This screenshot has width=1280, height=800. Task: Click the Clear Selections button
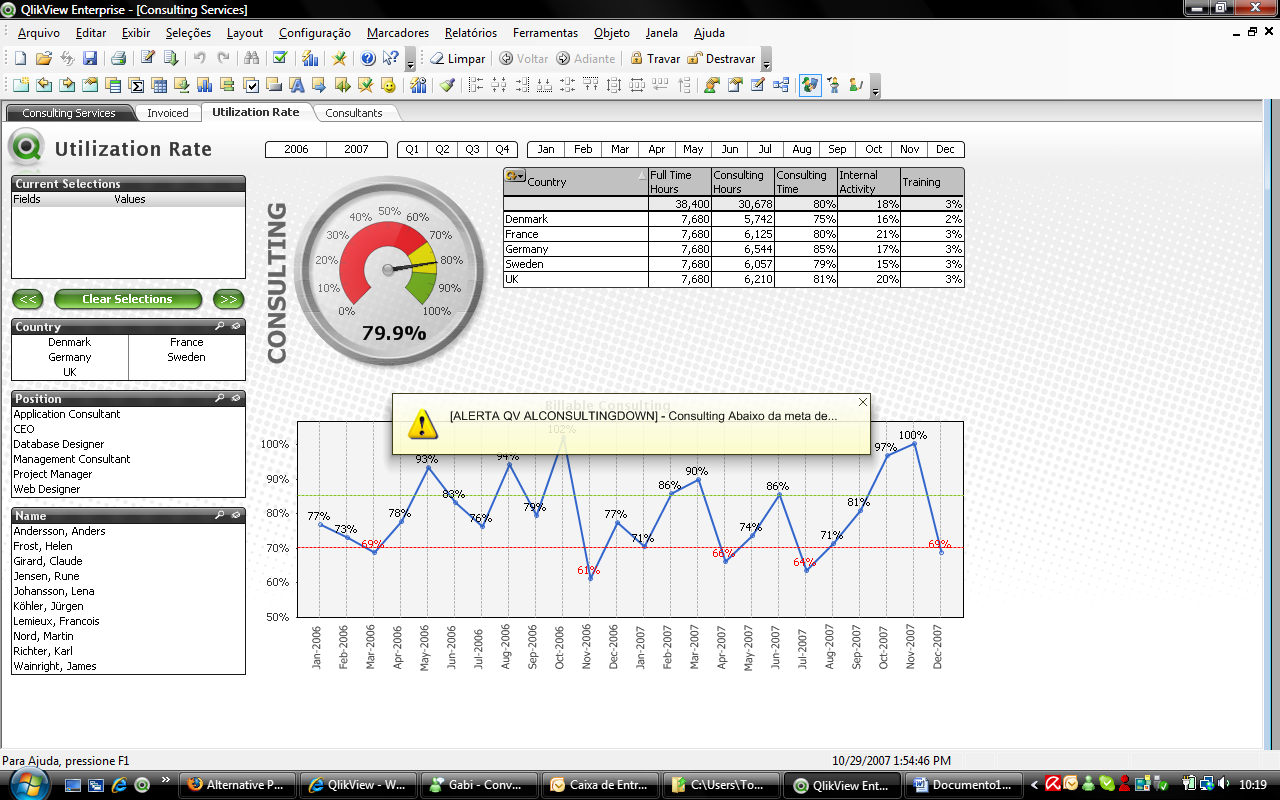coord(128,299)
